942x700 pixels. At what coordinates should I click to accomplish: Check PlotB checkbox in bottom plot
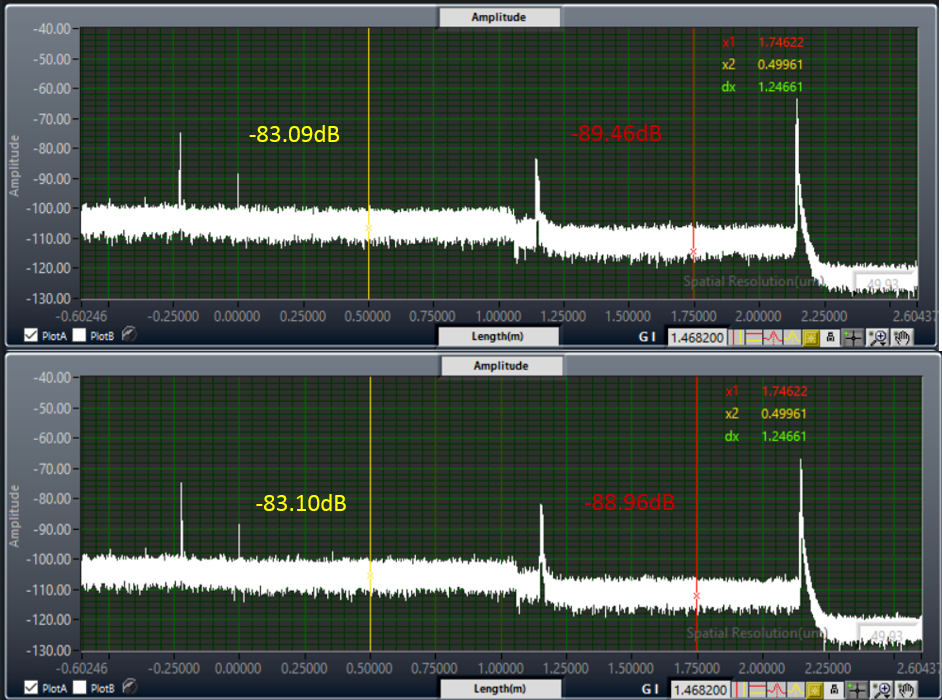point(79,687)
